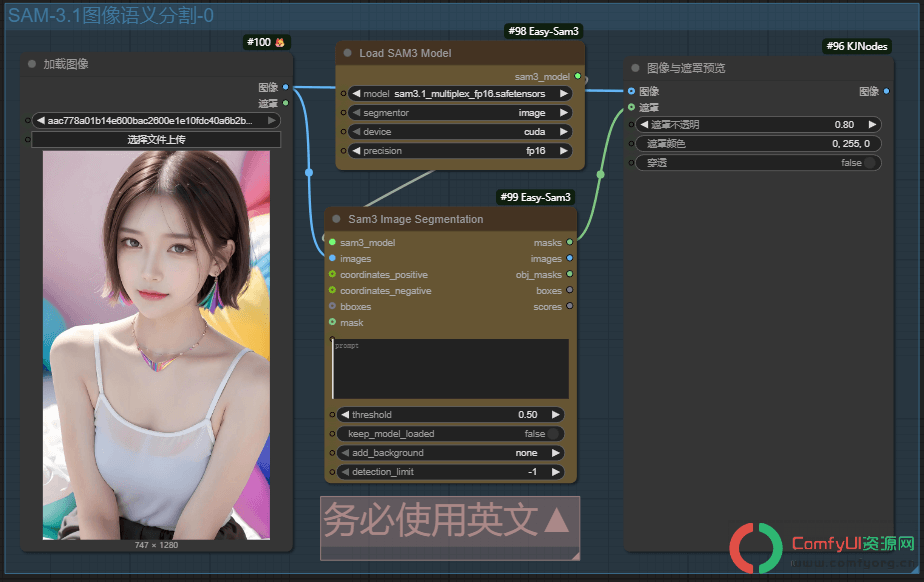The image size is (924, 582).
Task: Click the 加载图像 node title
Action: click(66, 64)
